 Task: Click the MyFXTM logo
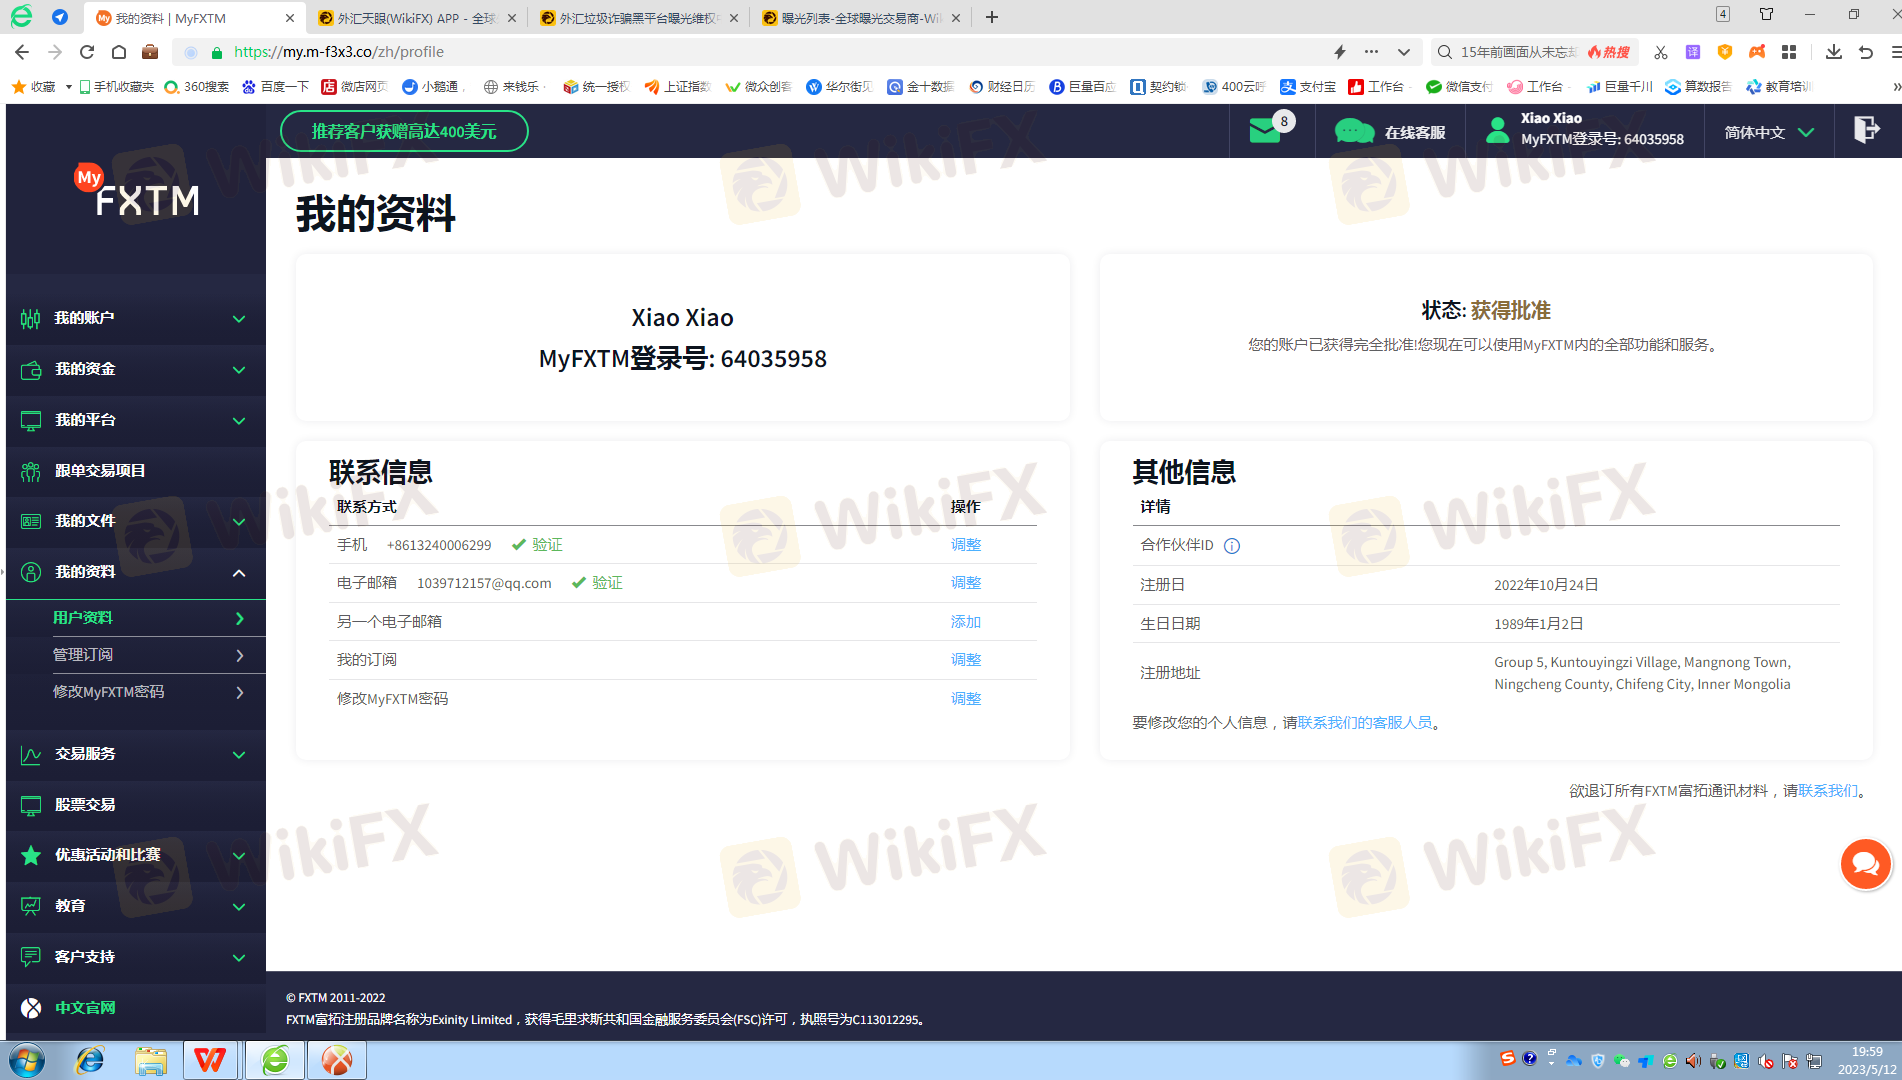tap(137, 191)
